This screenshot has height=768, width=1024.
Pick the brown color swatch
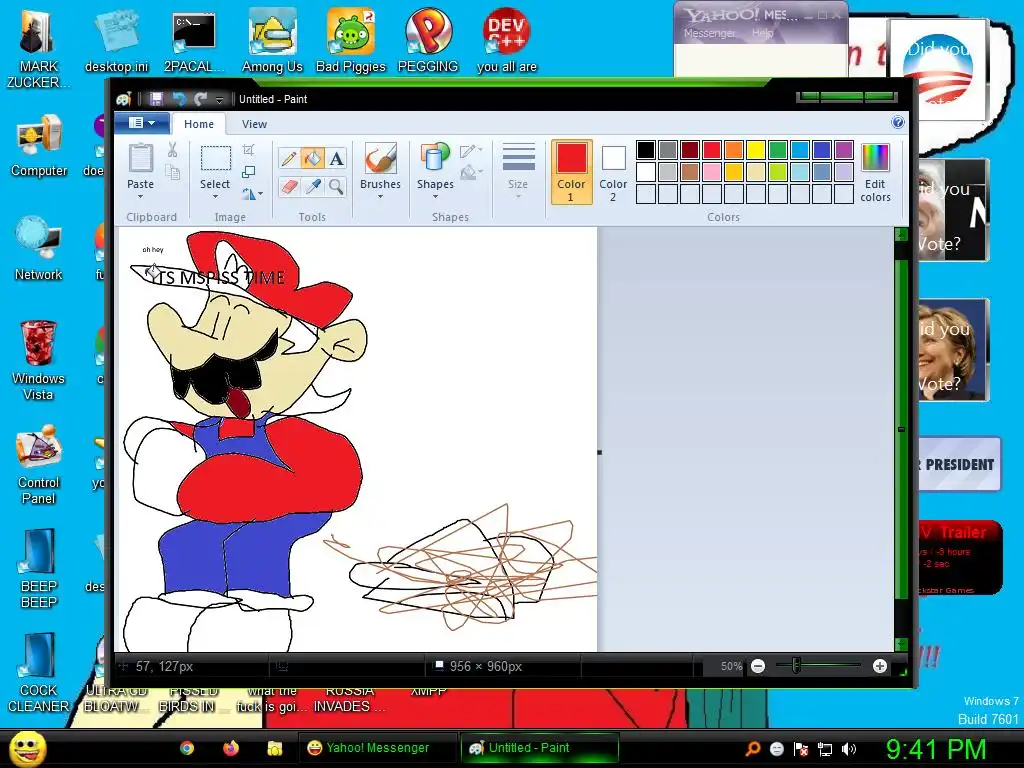(x=690, y=172)
